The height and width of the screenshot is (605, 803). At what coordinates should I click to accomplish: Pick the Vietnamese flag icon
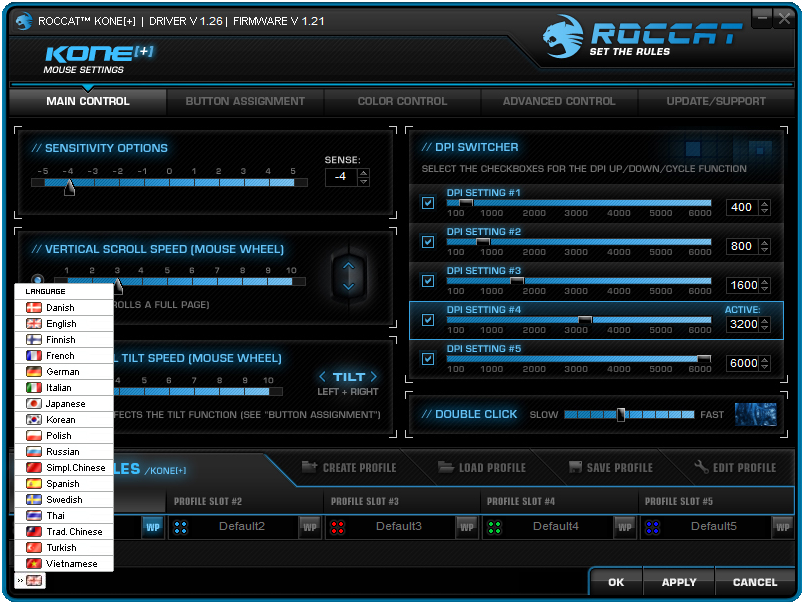tap(34, 564)
